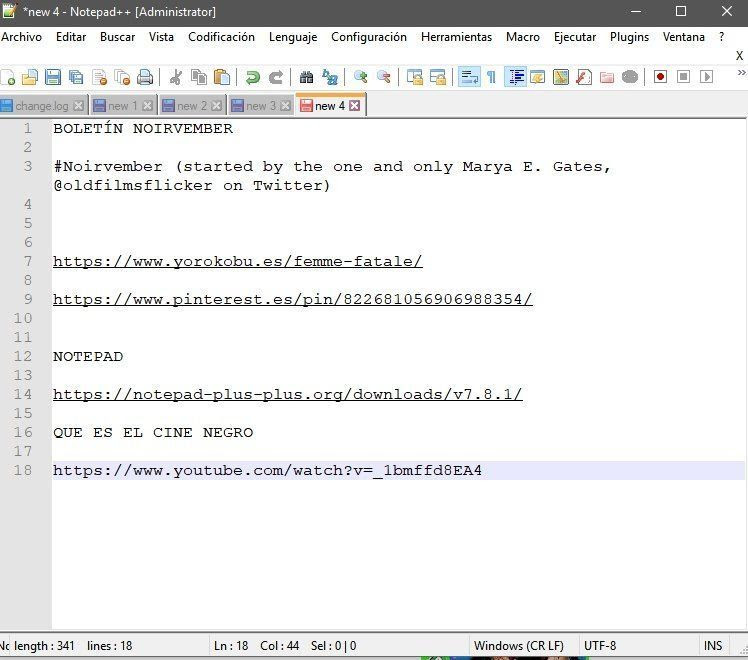748x660 pixels.
Task: Open the Configuración menu
Action: click(369, 37)
